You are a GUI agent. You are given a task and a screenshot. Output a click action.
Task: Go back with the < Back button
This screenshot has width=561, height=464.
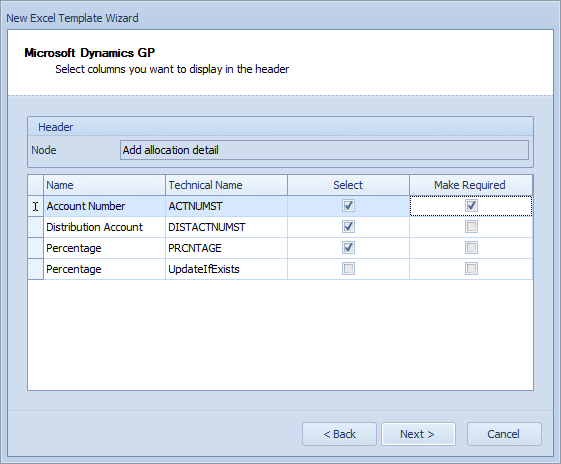coord(339,434)
